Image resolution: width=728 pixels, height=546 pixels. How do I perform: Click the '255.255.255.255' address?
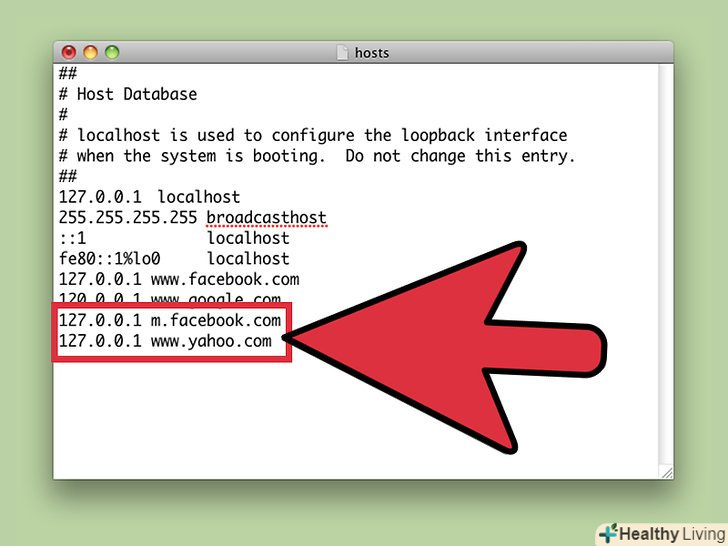click(128, 218)
